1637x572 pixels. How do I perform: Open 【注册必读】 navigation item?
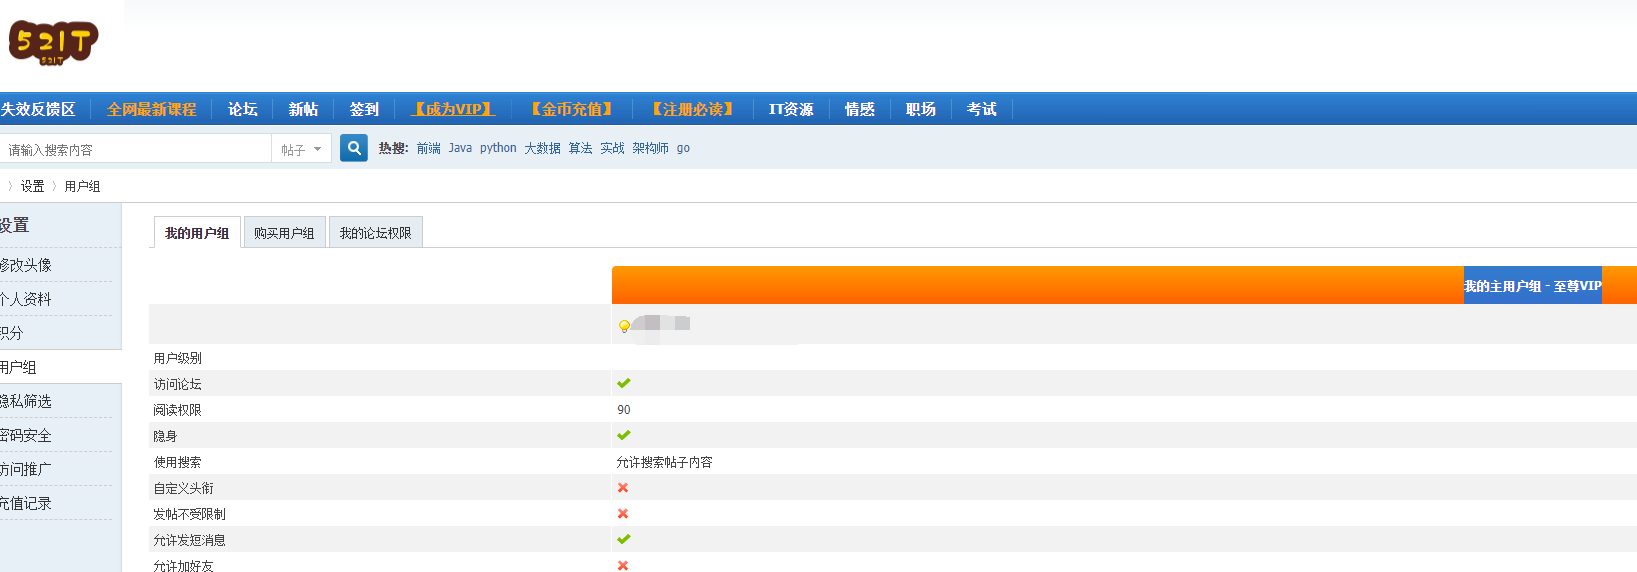point(693,109)
